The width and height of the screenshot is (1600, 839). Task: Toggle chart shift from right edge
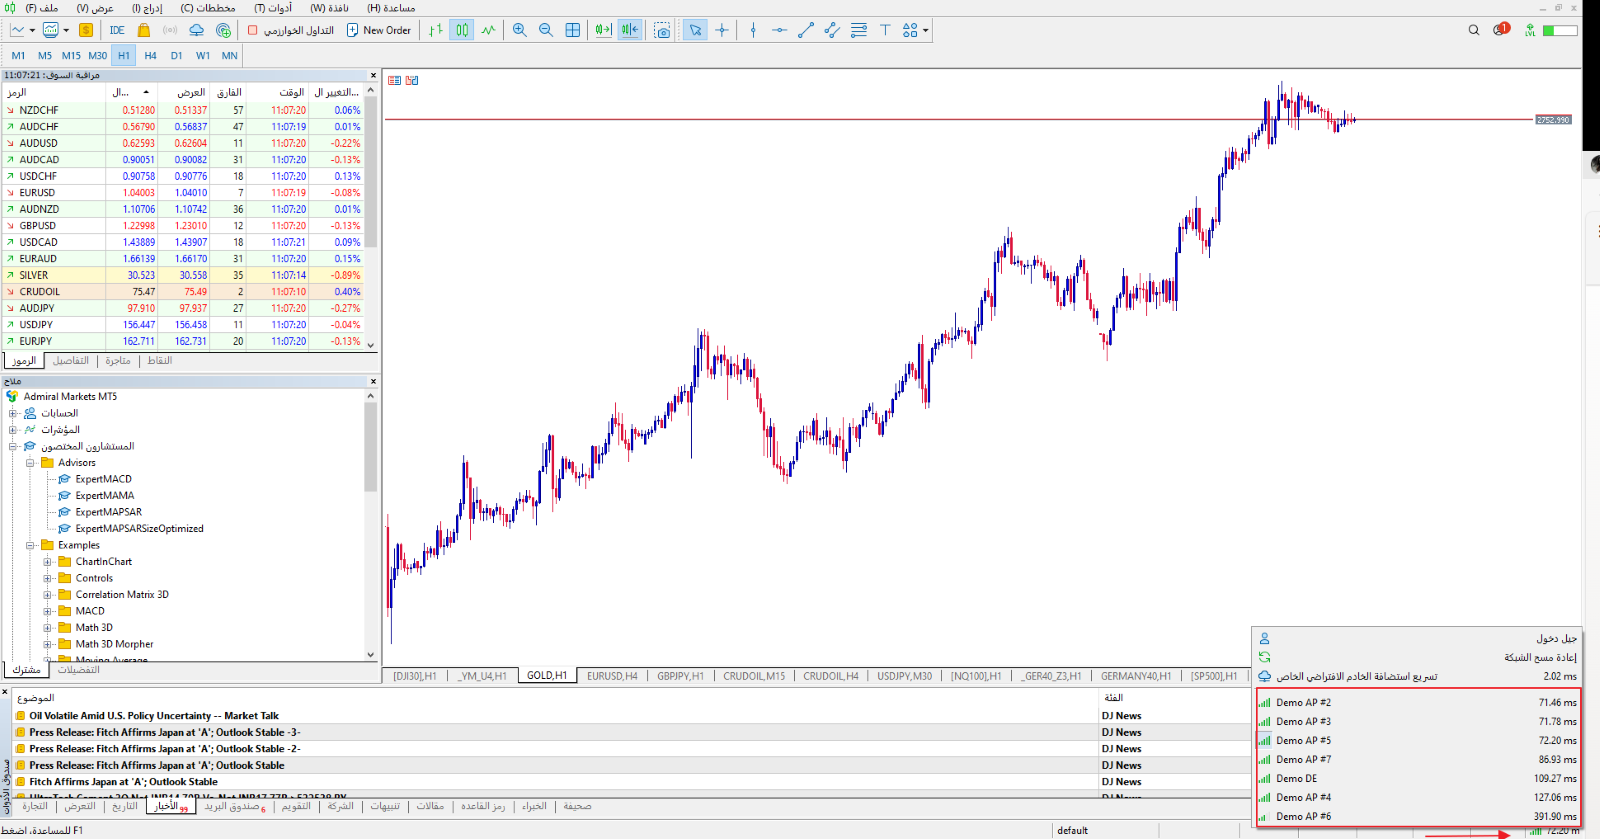tap(629, 30)
